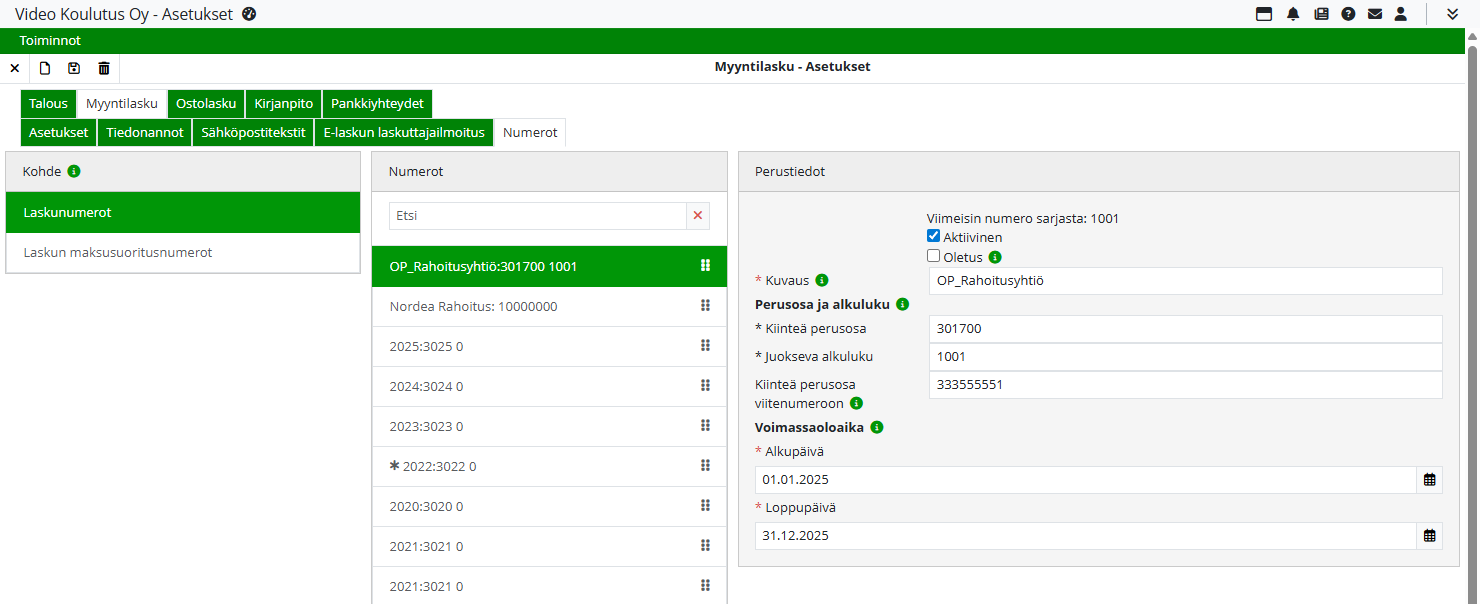Viewport: 1480px width, 604px height.
Task: Click the save floppy disk icon
Action: pos(74,68)
